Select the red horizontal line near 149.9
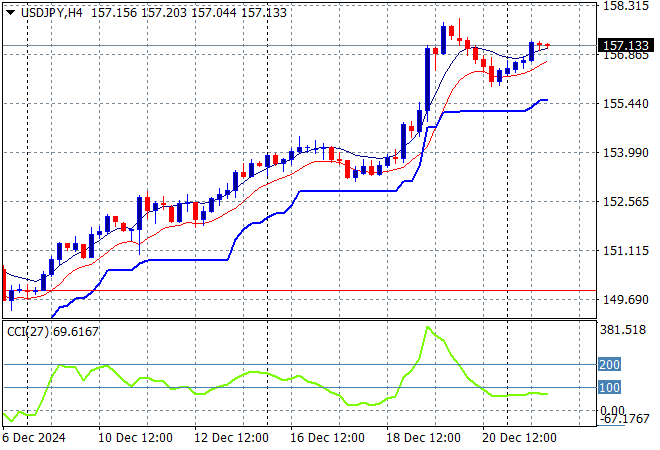 click(x=299, y=290)
